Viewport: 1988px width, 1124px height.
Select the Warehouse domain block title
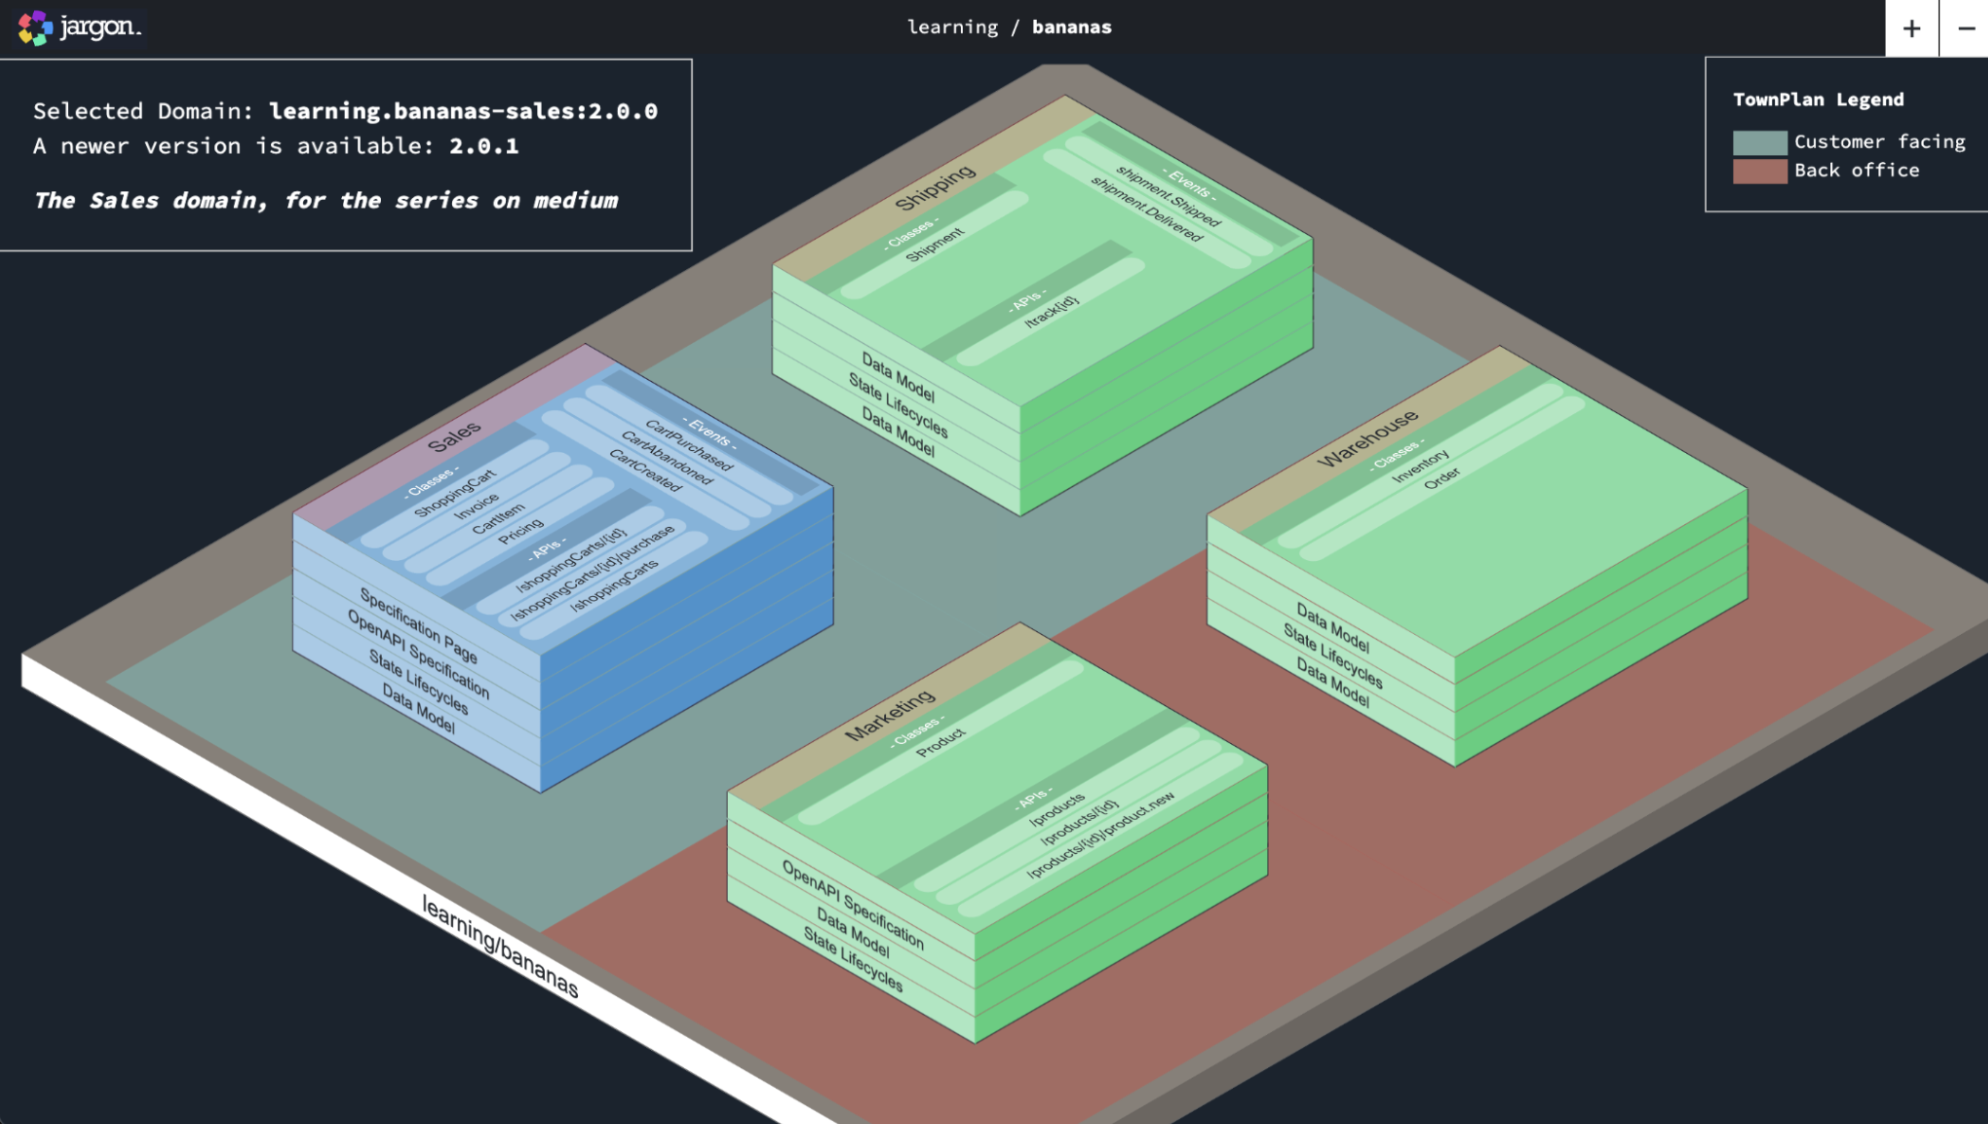[1367, 438]
